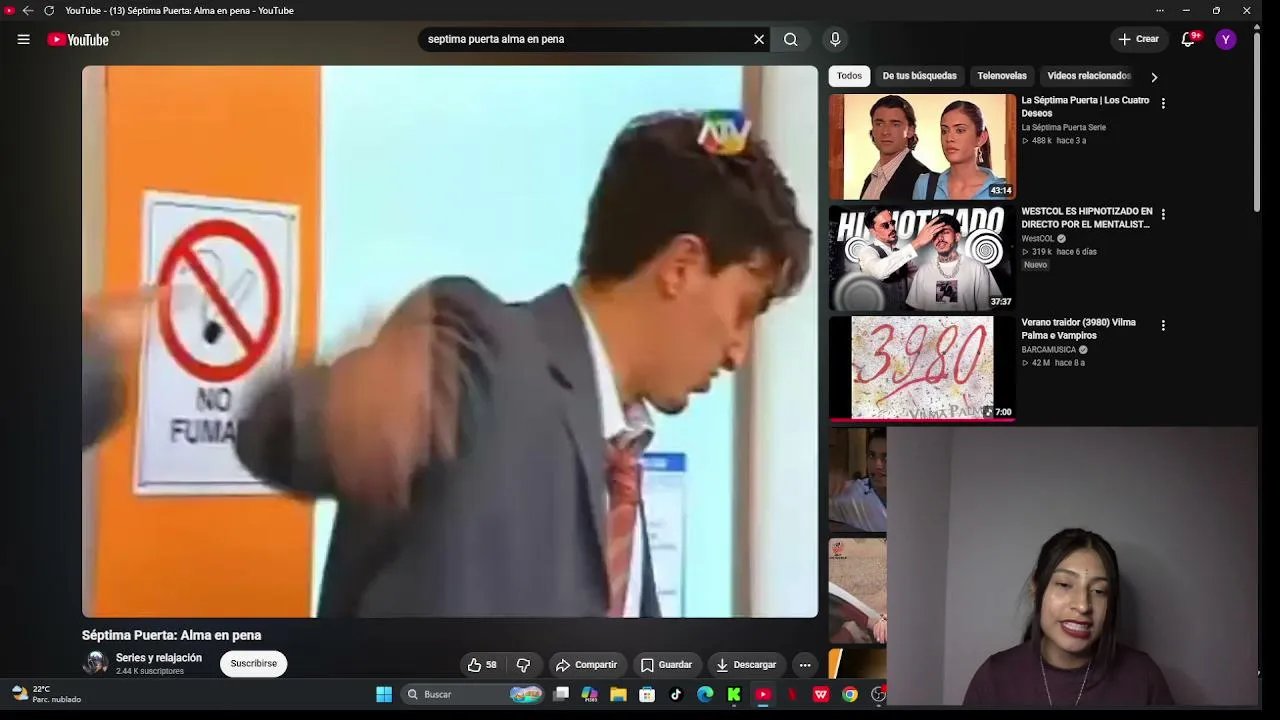
Task: Open options for WESTCOL video
Action: coord(1163,214)
